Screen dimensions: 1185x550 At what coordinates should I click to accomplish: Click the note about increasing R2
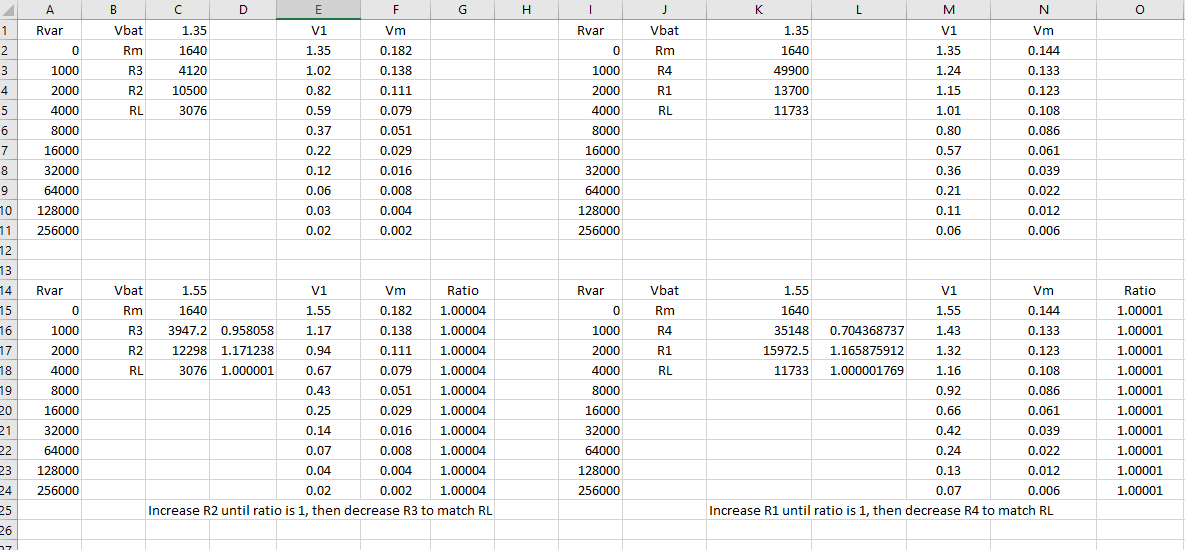(x=320, y=510)
